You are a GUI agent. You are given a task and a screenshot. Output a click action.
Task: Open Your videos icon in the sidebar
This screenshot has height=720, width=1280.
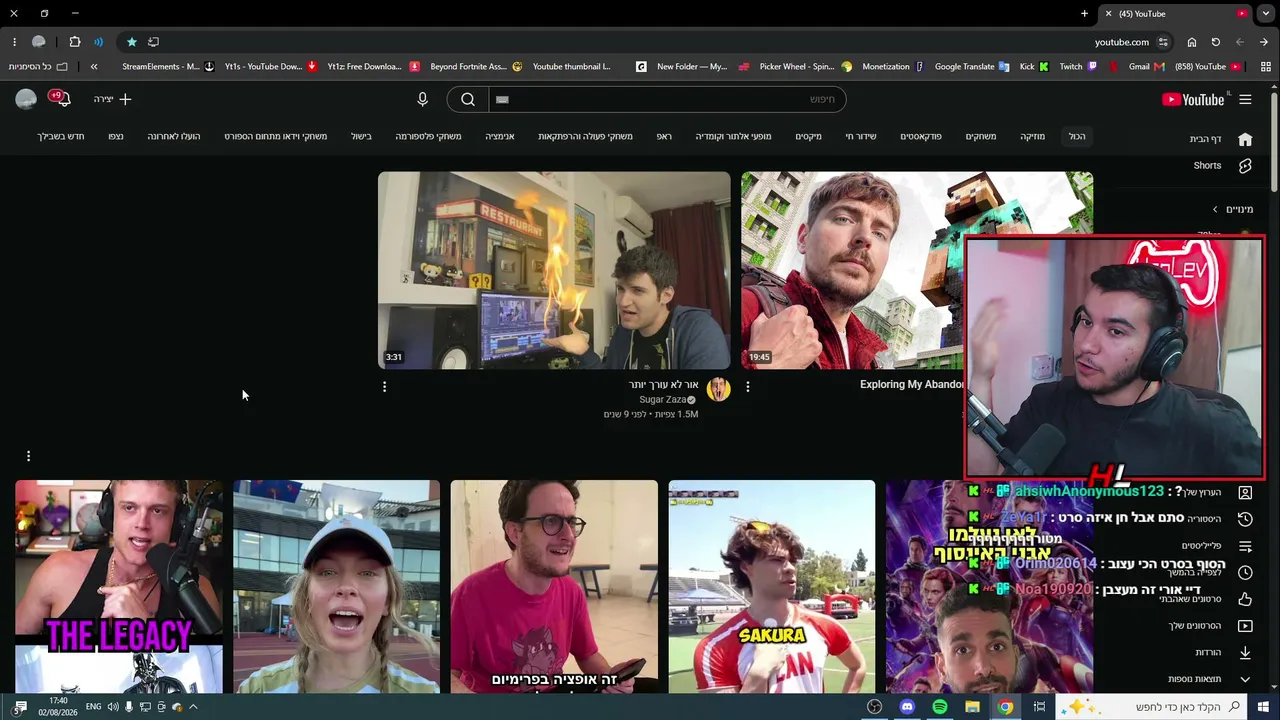pyautogui.click(x=1245, y=626)
